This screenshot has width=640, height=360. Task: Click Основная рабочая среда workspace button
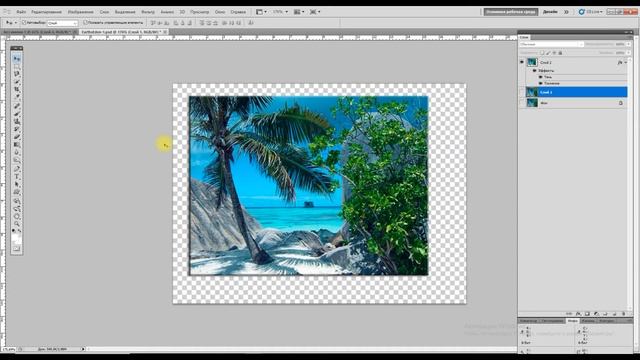511,12
